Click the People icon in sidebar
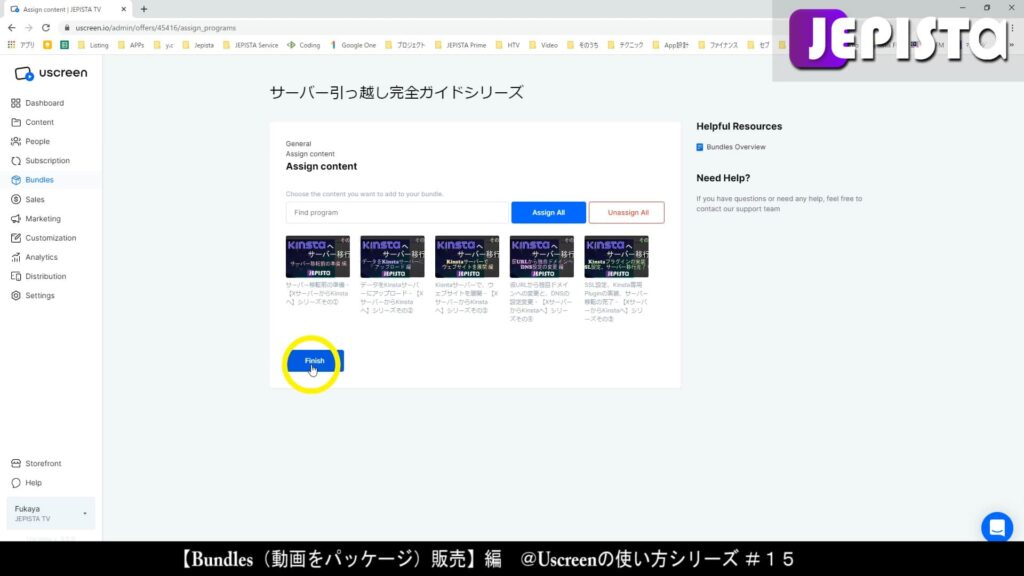 pyautogui.click(x=16, y=141)
